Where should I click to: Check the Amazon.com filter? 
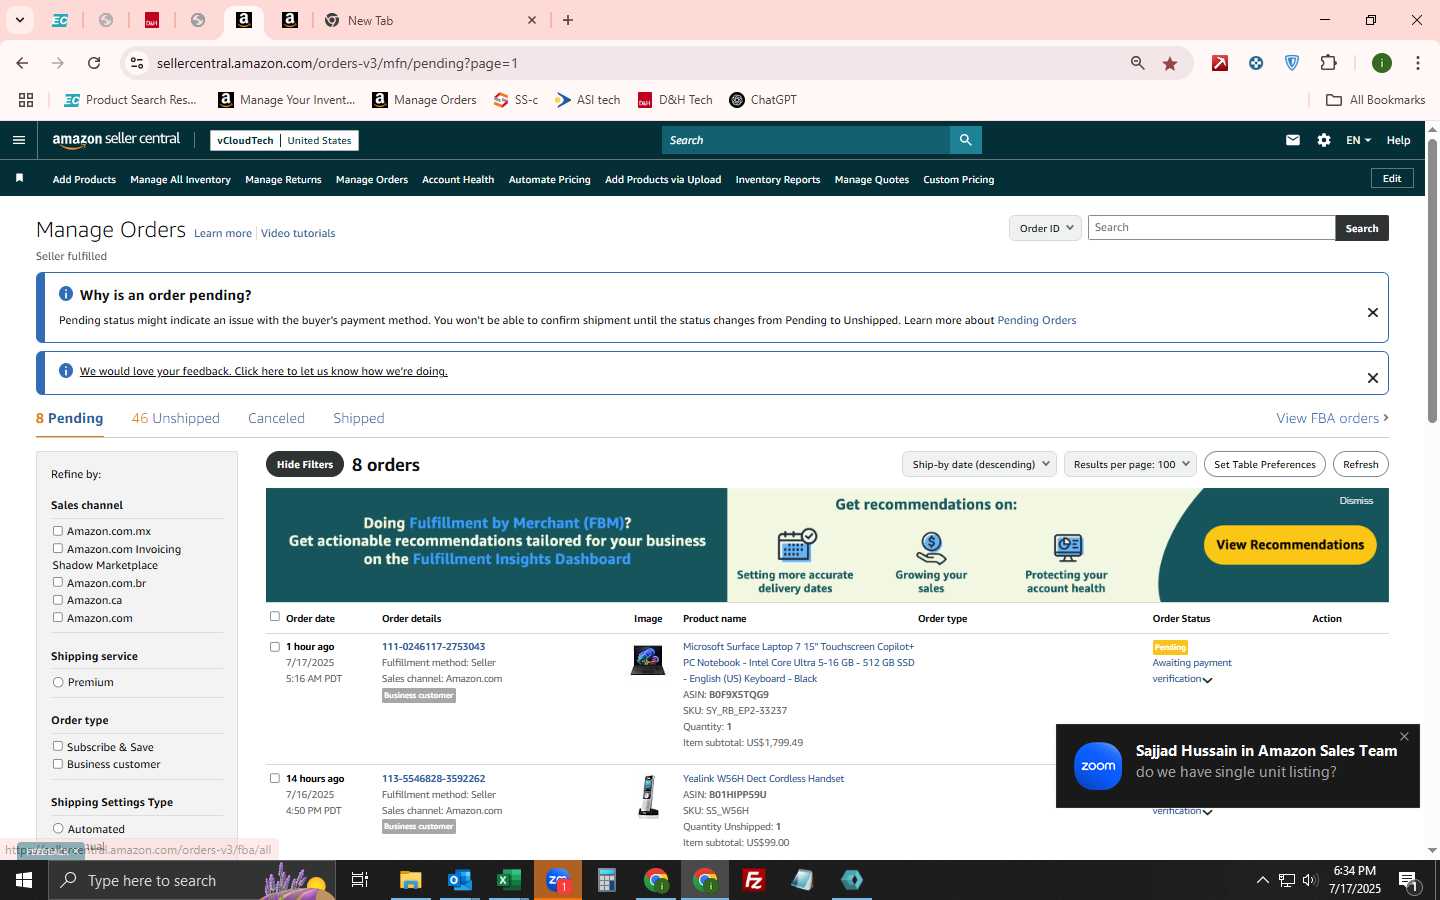(x=58, y=617)
